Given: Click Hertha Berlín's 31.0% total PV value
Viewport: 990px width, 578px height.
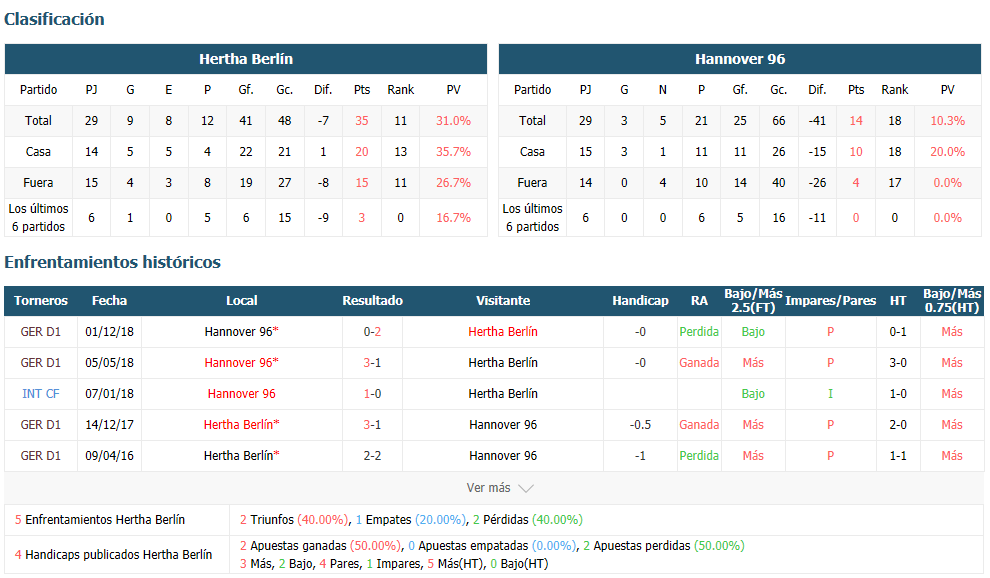Looking at the screenshot, I should click(x=453, y=121).
